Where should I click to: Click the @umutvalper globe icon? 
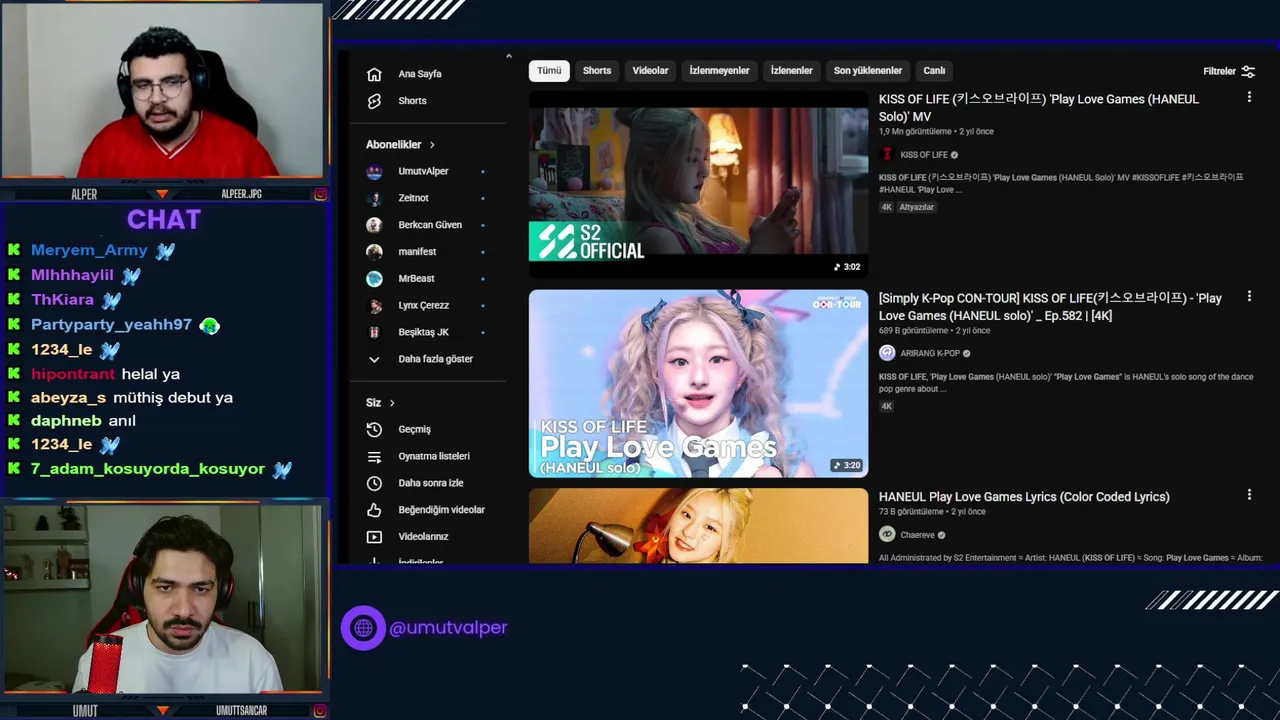click(363, 628)
